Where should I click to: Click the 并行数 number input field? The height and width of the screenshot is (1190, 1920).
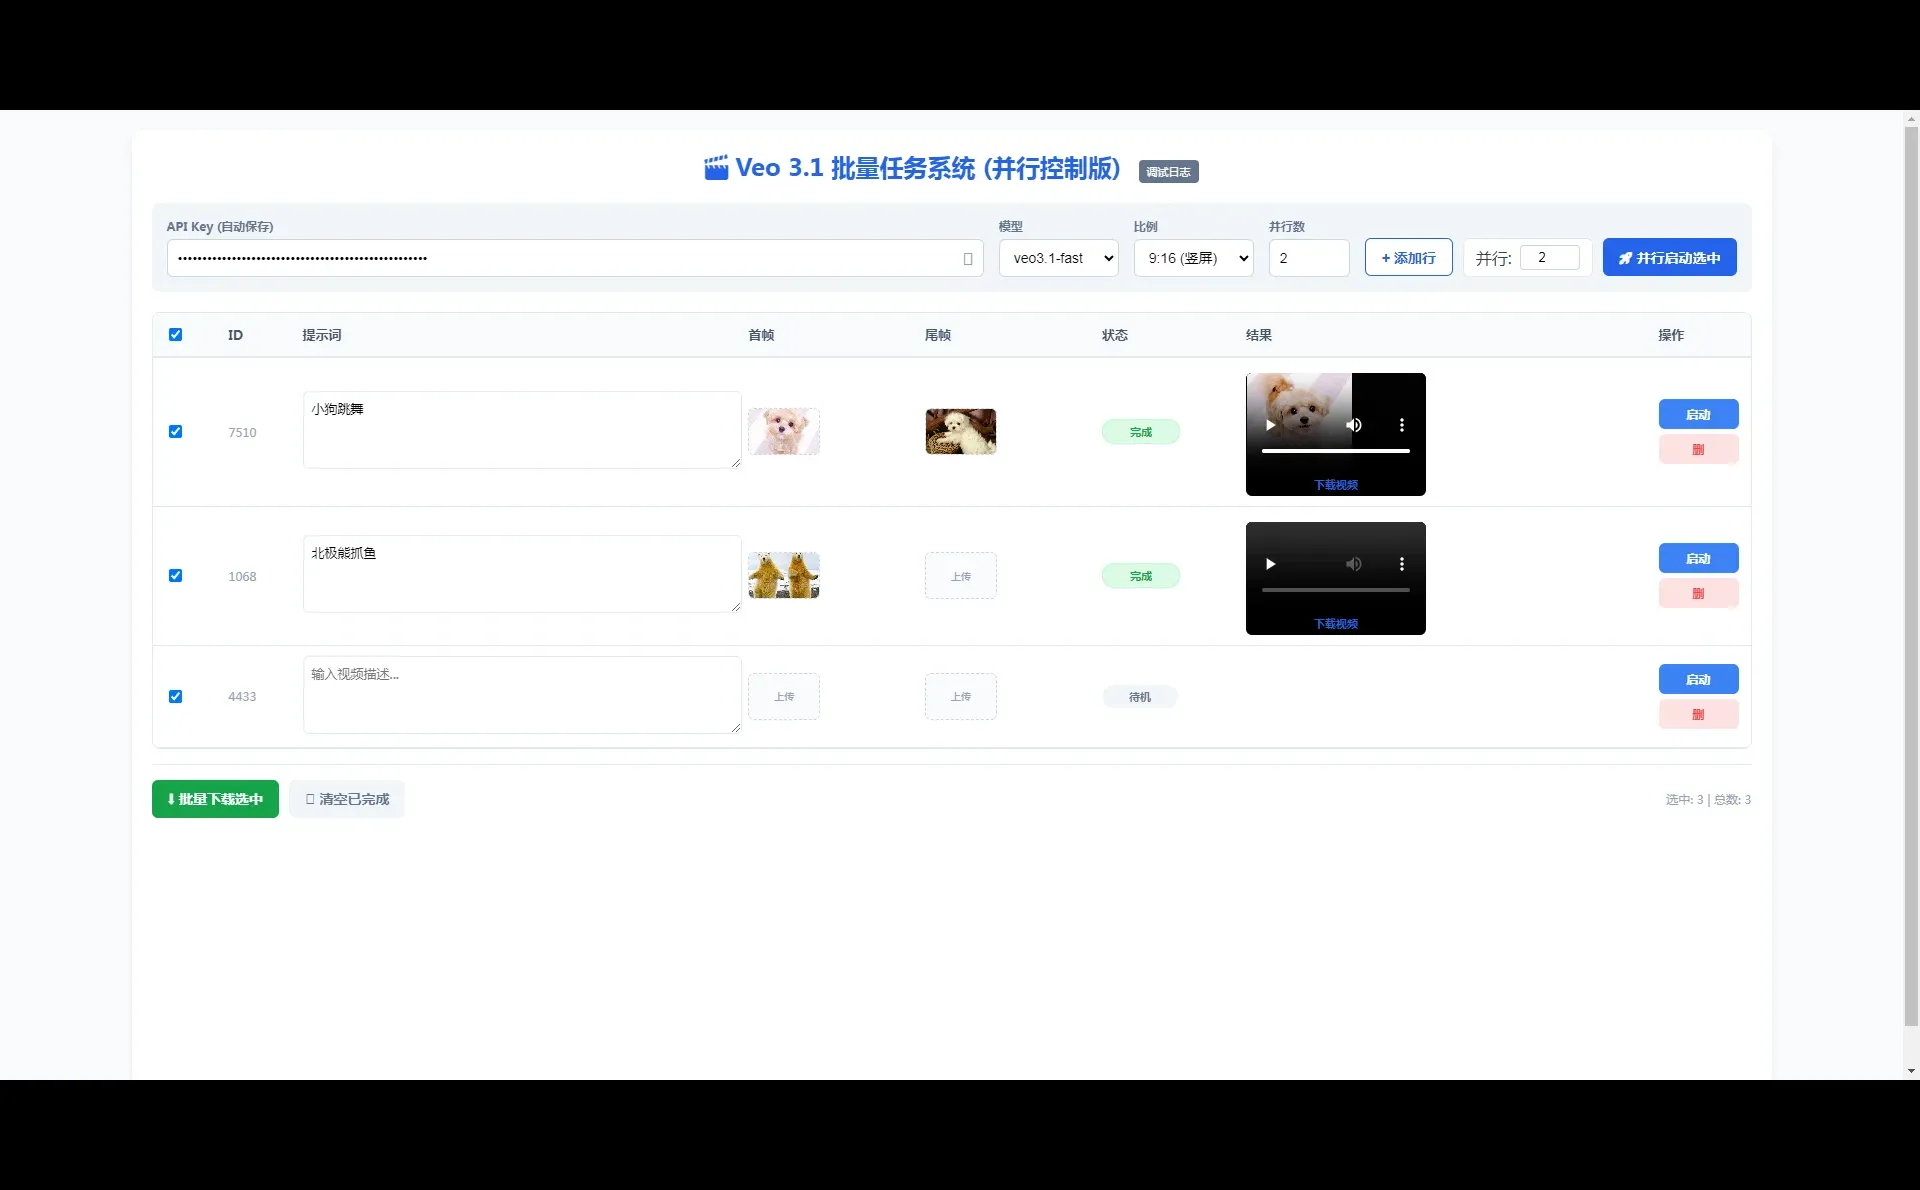pyautogui.click(x=1309, y=258)
